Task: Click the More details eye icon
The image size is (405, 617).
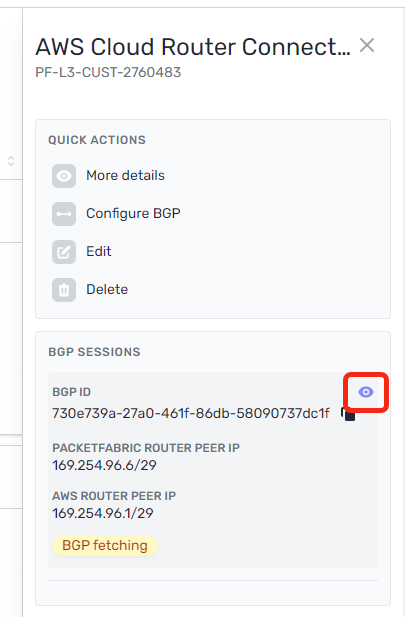Action: tap(64, 176)
